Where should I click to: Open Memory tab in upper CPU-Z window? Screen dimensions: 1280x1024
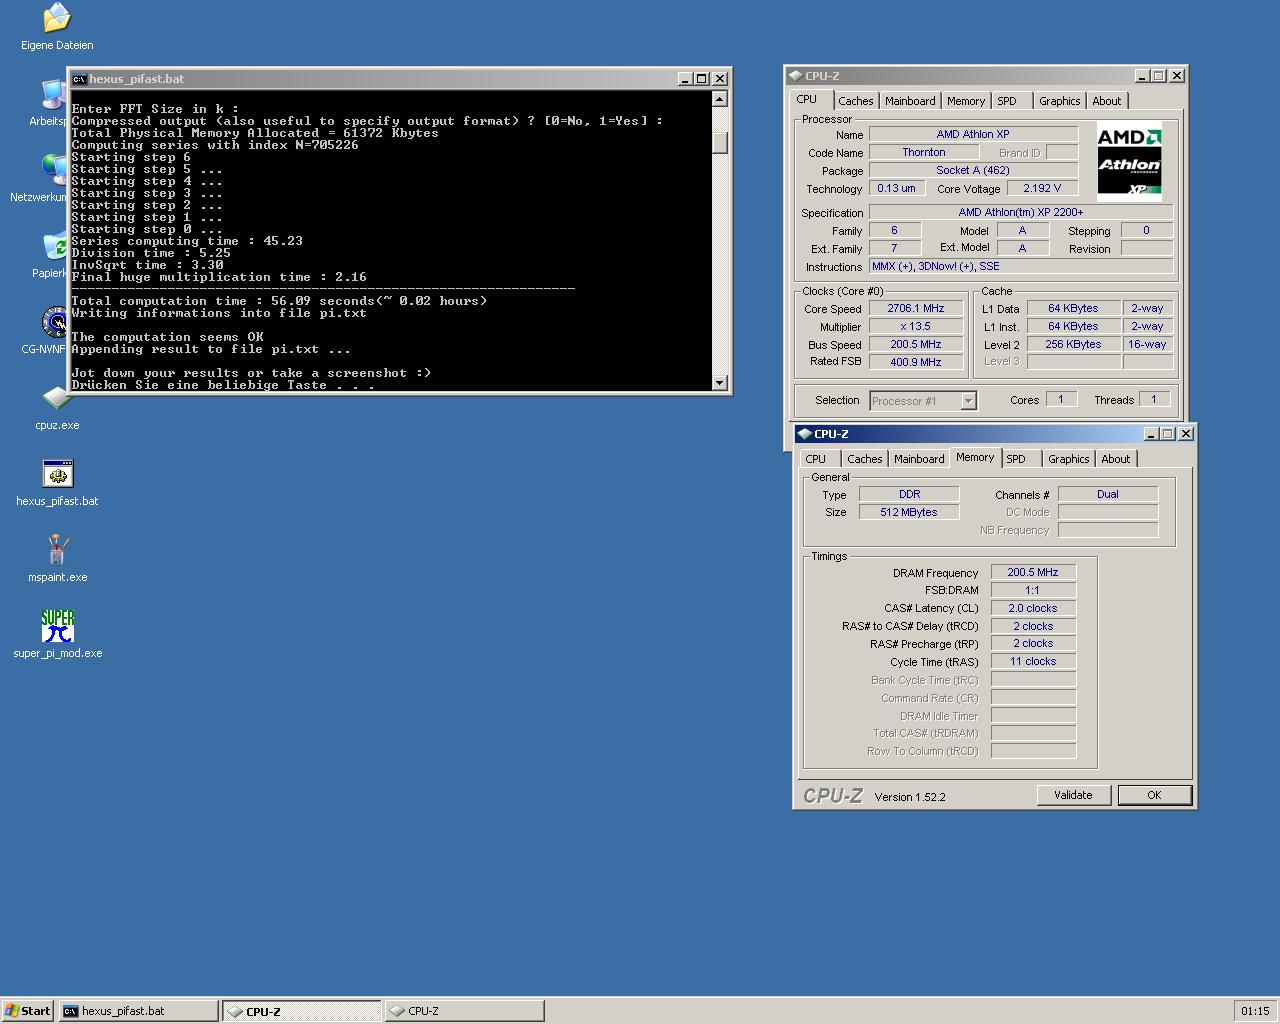coord(966,101)
